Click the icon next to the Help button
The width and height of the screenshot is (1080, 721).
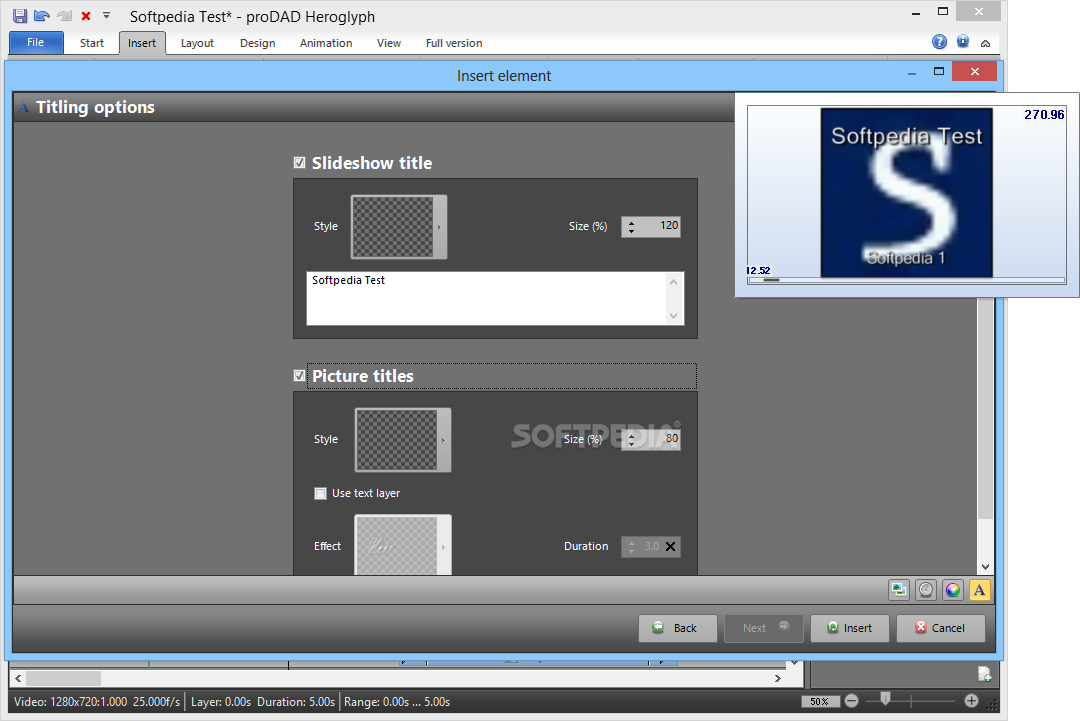tap(963, 41)
